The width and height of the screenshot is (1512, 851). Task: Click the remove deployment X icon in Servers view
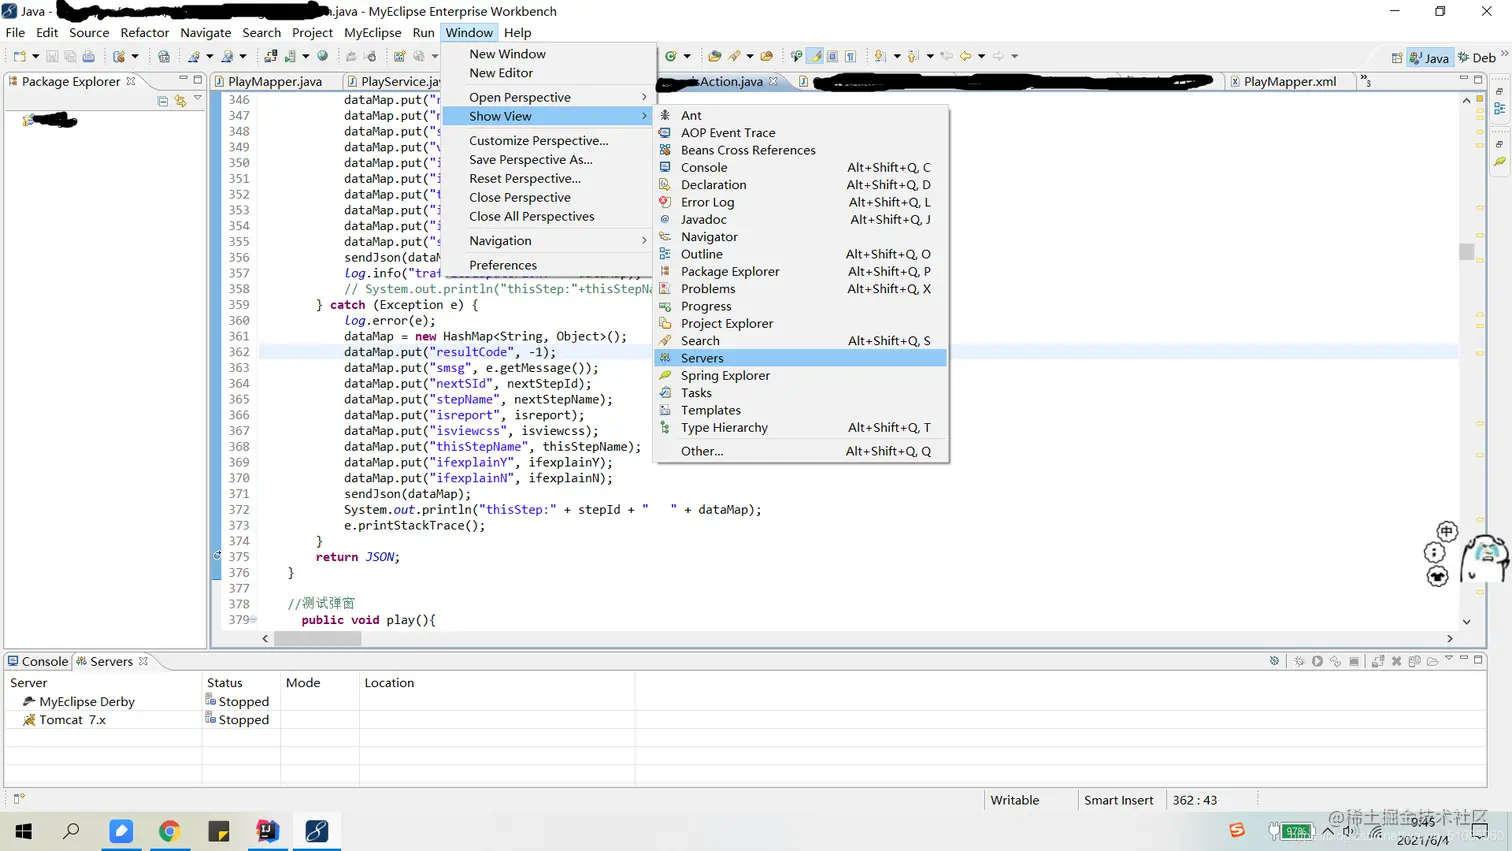1396,661
